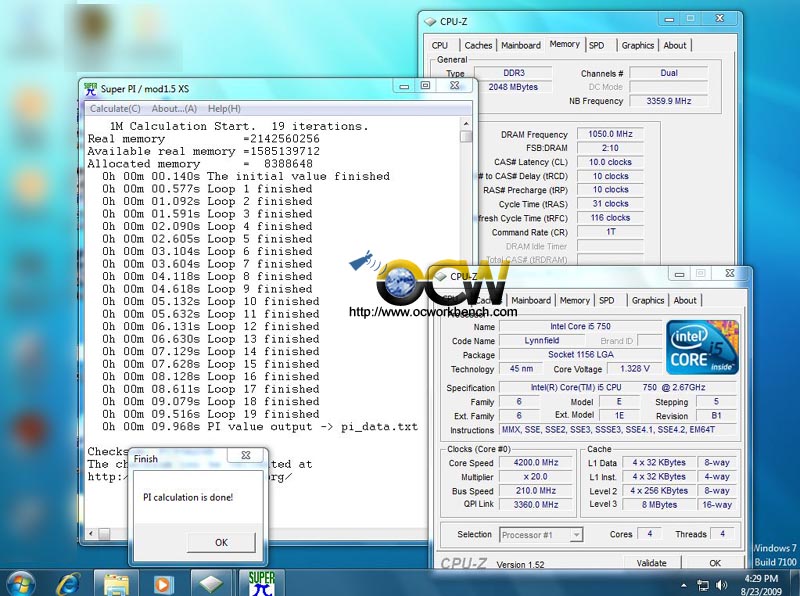
Task: Click Super PI vertical scrollbar up arrow
Action: tap(465, 124)
